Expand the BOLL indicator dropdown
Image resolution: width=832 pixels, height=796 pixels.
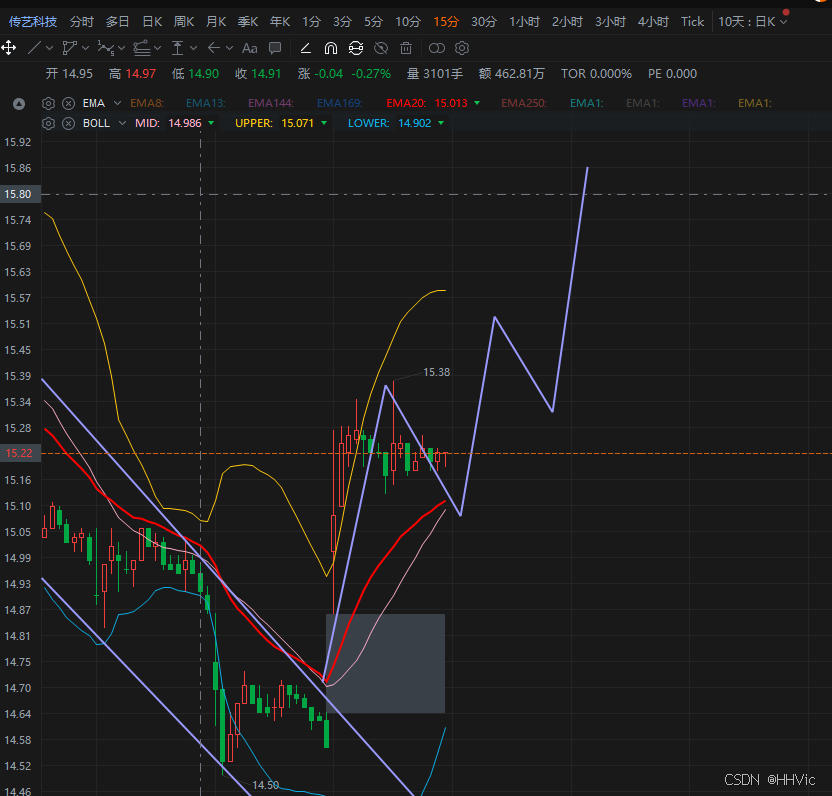pyautogui.click(x=123, y=123)
